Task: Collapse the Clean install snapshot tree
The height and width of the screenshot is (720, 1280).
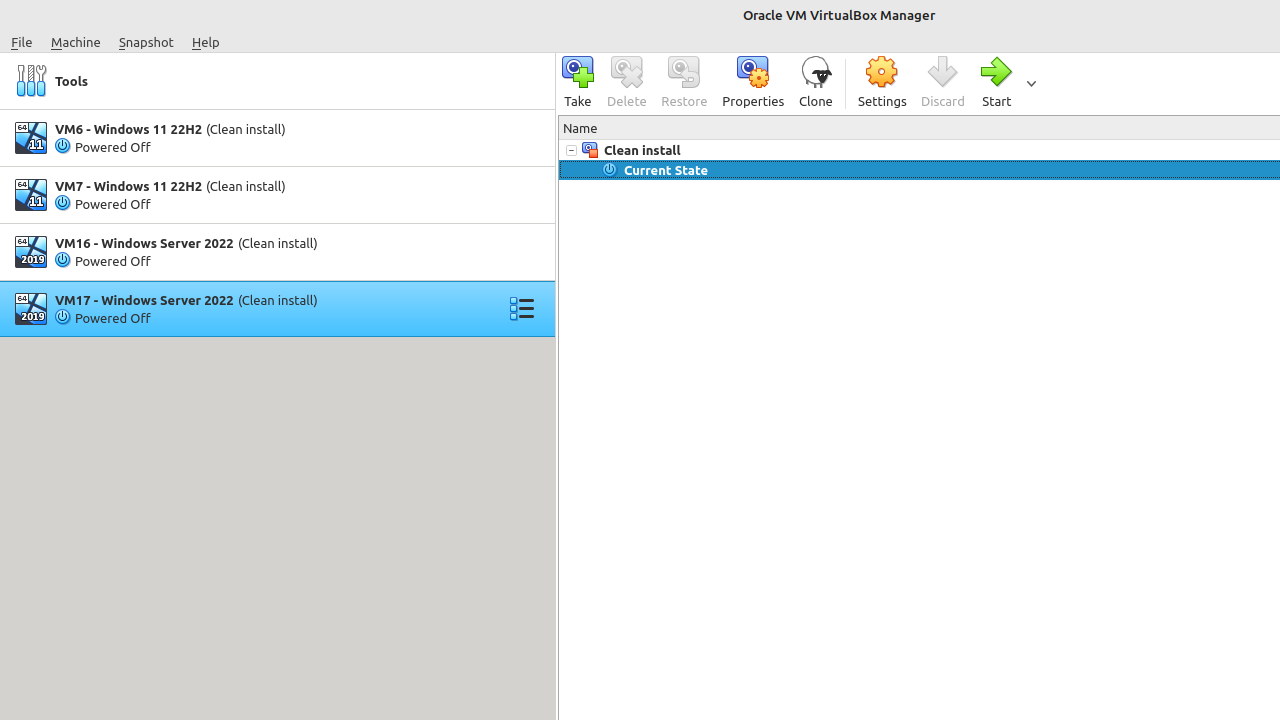Action: coord(571,150)
